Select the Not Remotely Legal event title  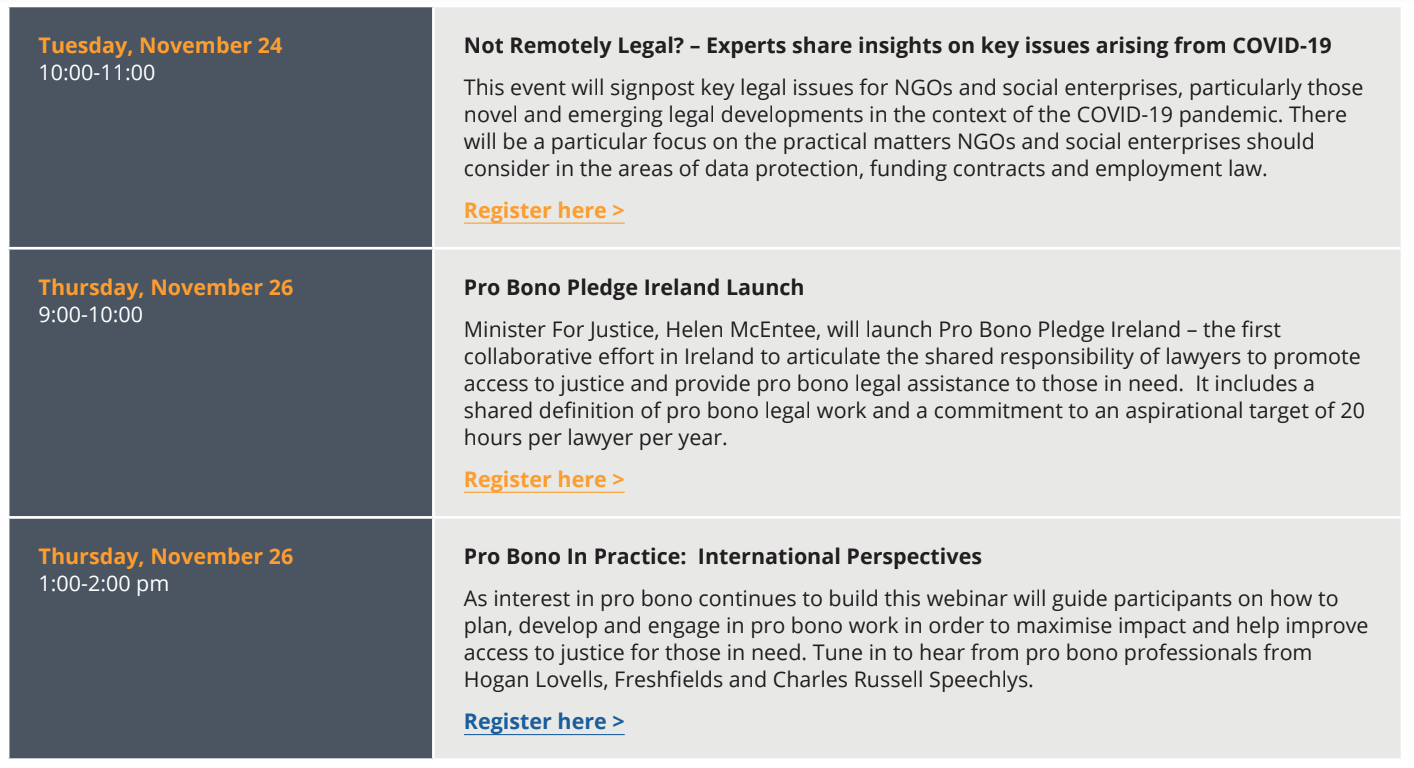pos(897,46)
